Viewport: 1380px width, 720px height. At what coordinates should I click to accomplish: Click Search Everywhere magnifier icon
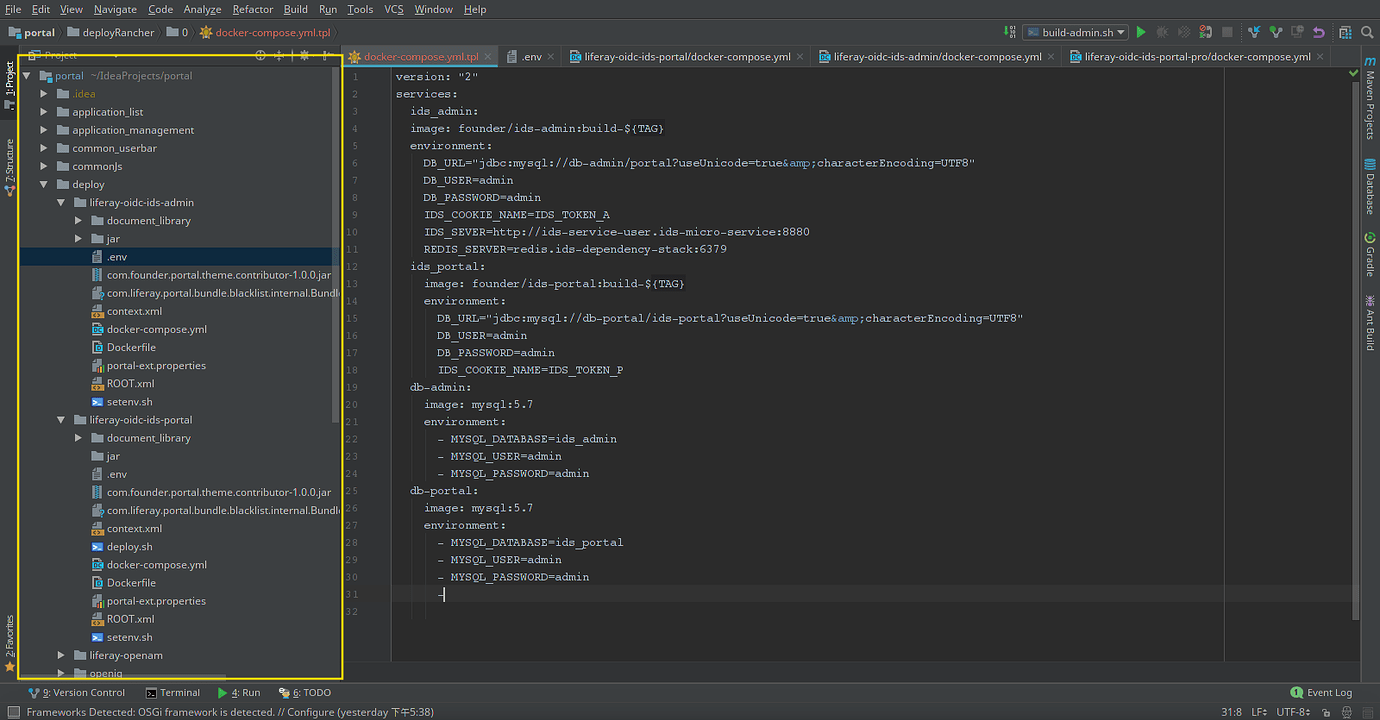1367,32
